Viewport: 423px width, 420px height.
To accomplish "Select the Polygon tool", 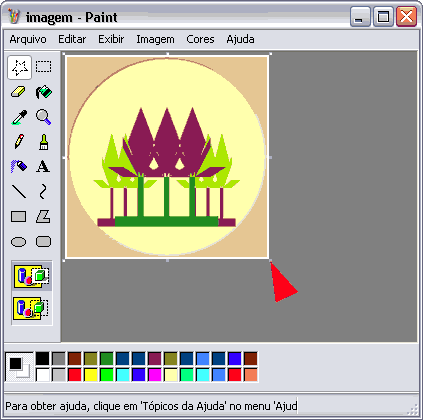I will point(44,216).
